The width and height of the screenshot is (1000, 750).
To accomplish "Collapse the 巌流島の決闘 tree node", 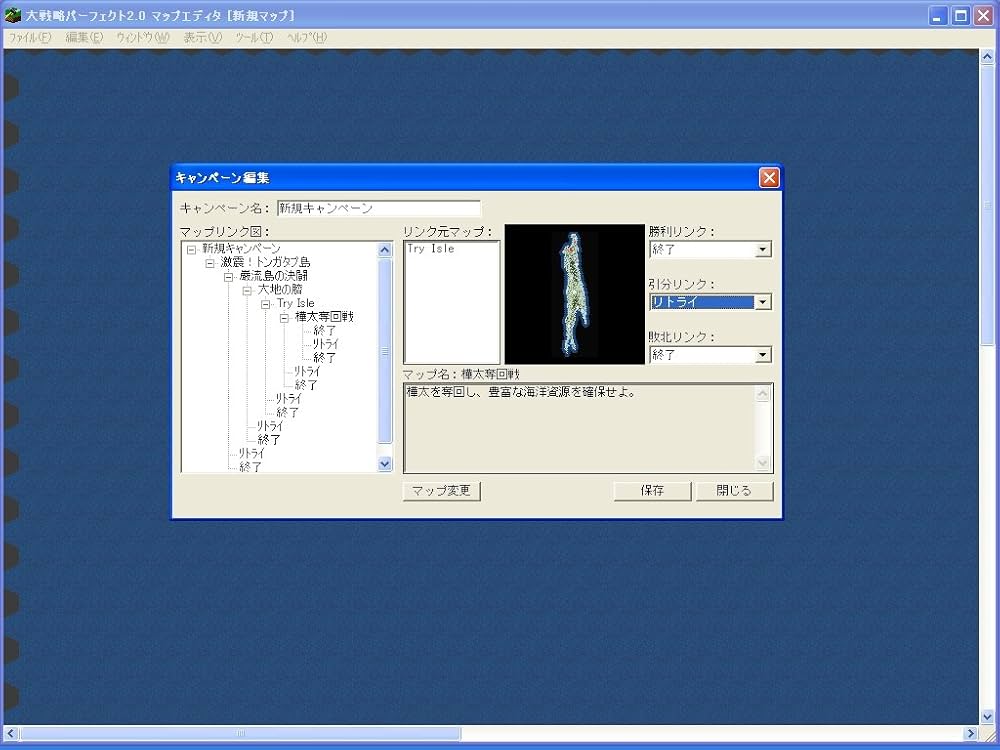I will click(228, 277).
